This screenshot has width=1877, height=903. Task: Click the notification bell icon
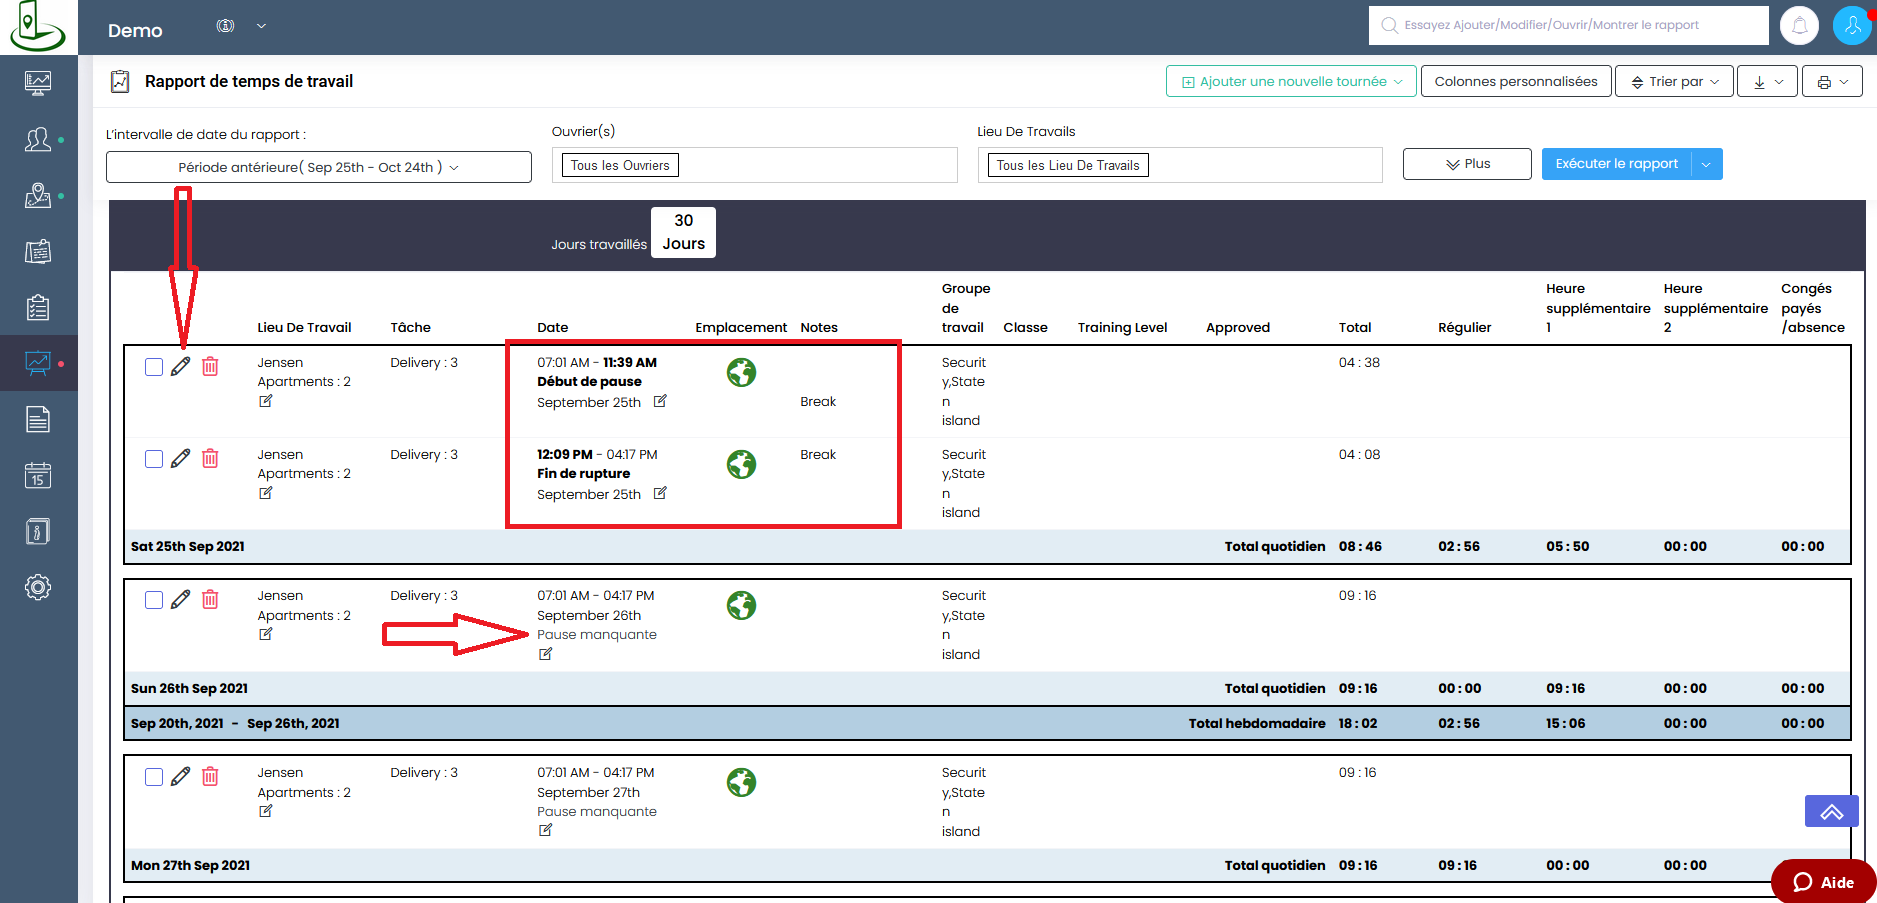pyautogui.click(x=1799, y=26)
